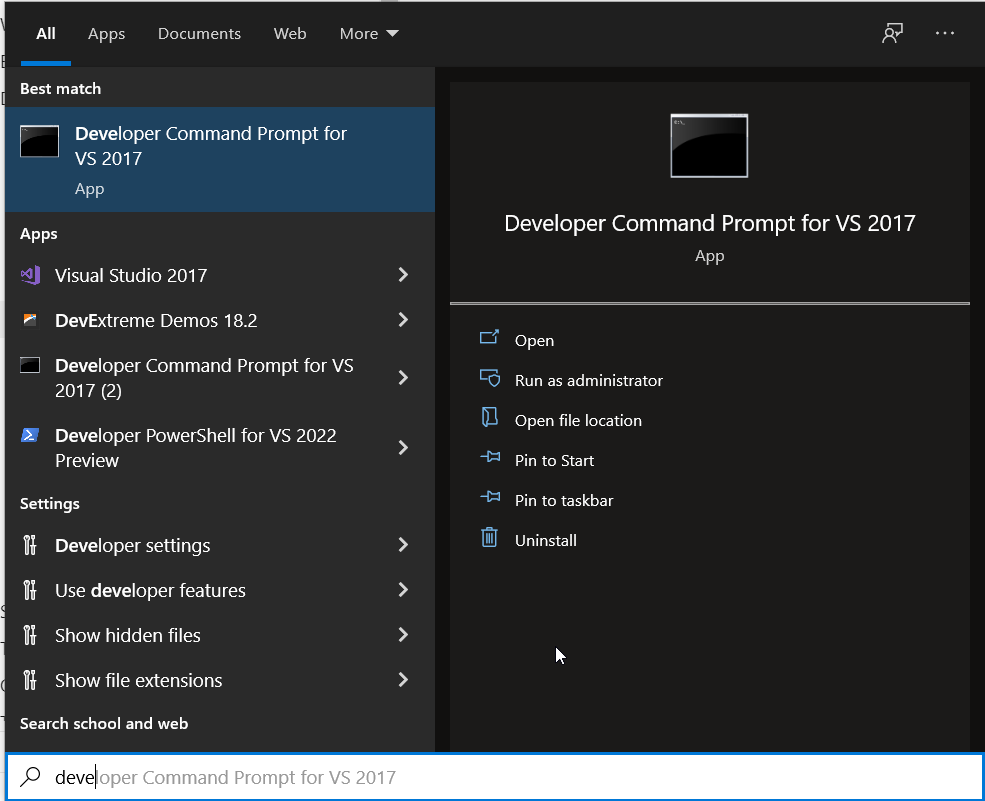
Task: Click the Open action icon
Action: pyautogui.click(x=489, y=338)
